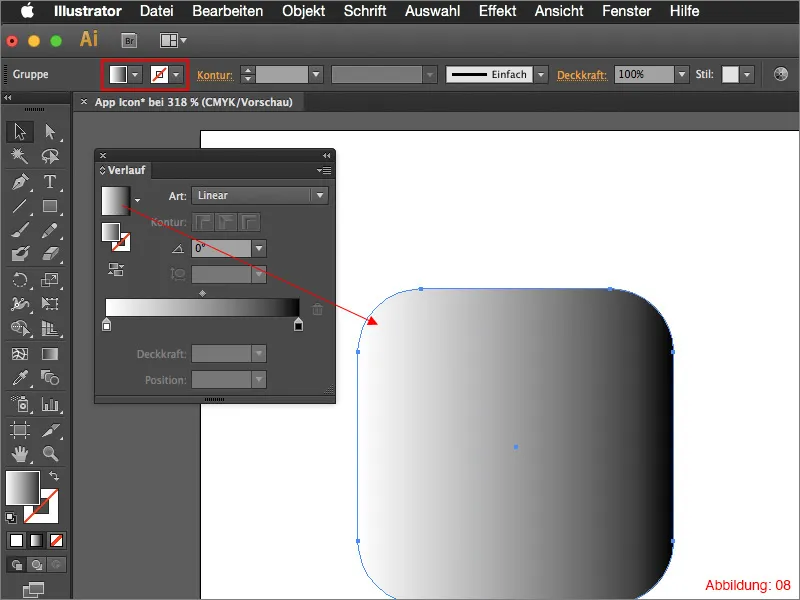Screen dimensions: 800x600
Task: Select the Lasso tool
Action: tap(49, 156)
